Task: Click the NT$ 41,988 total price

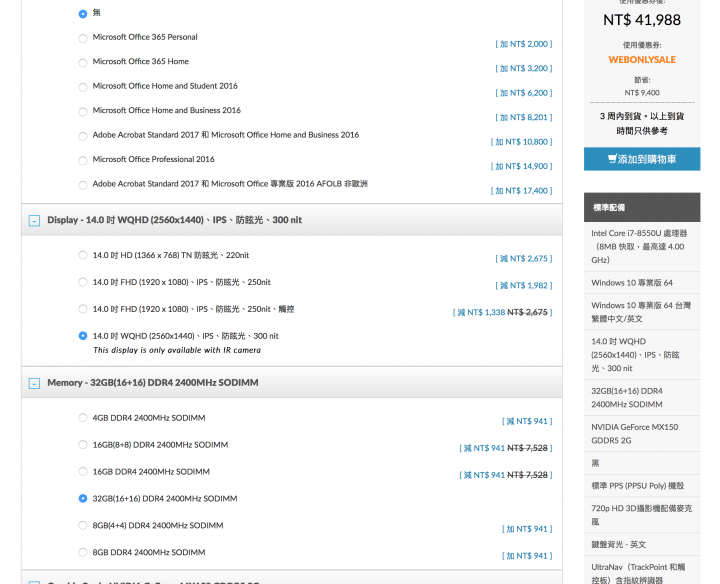Action: coord(642,20)
